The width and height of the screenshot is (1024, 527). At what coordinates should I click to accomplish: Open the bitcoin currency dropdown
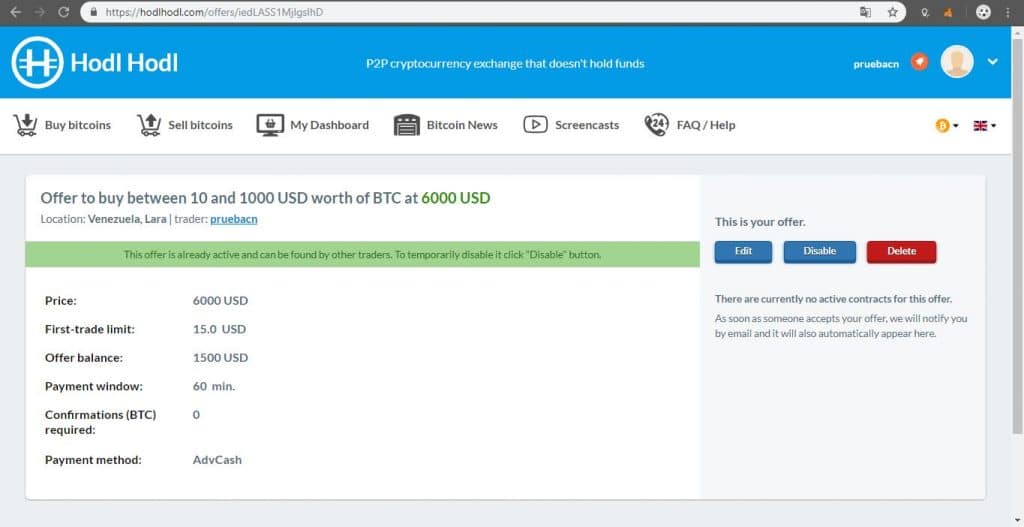click(946, 125)
